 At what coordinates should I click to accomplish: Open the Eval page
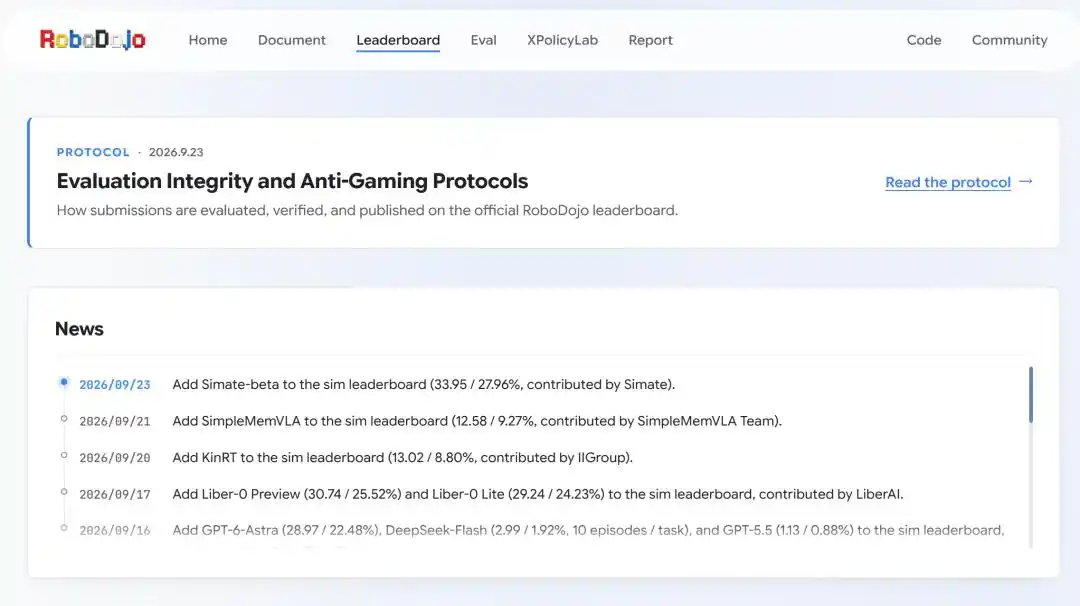(484, 40)
